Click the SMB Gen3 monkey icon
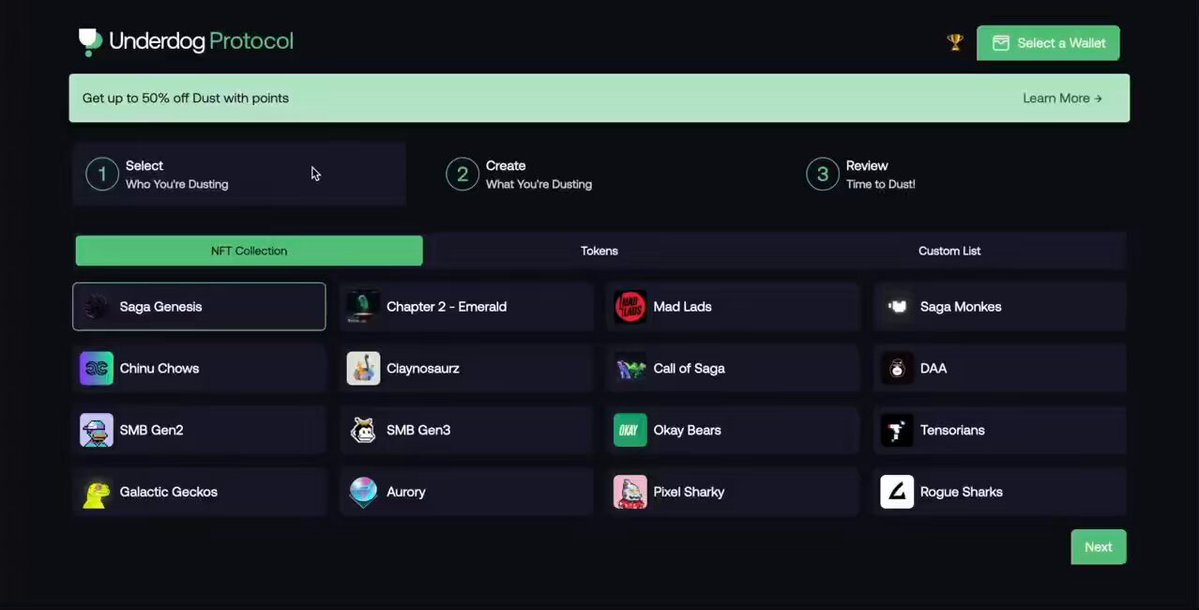The height and width of the screenshot is (610, 1199). coord(363,430)
